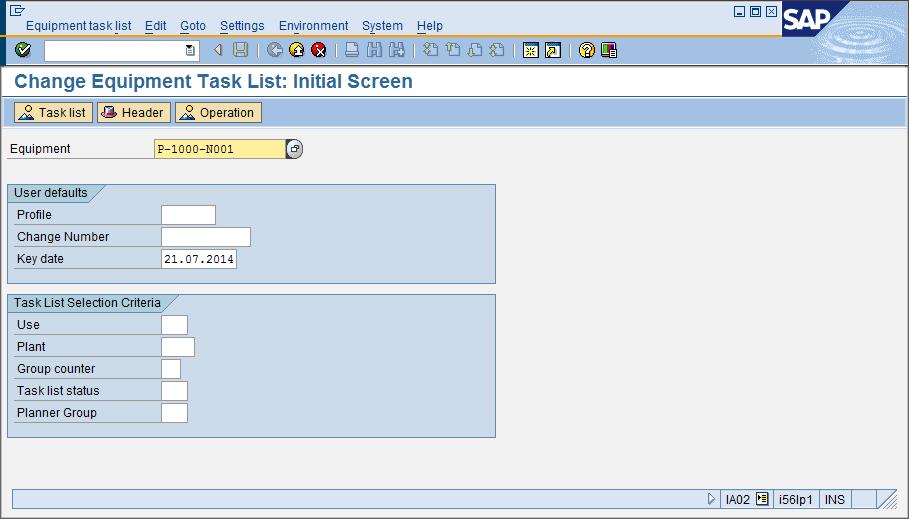Toggle the INS insert mode indicator
Screen dimensions: 909x519
pyautogui.click(x=835, y=499)
